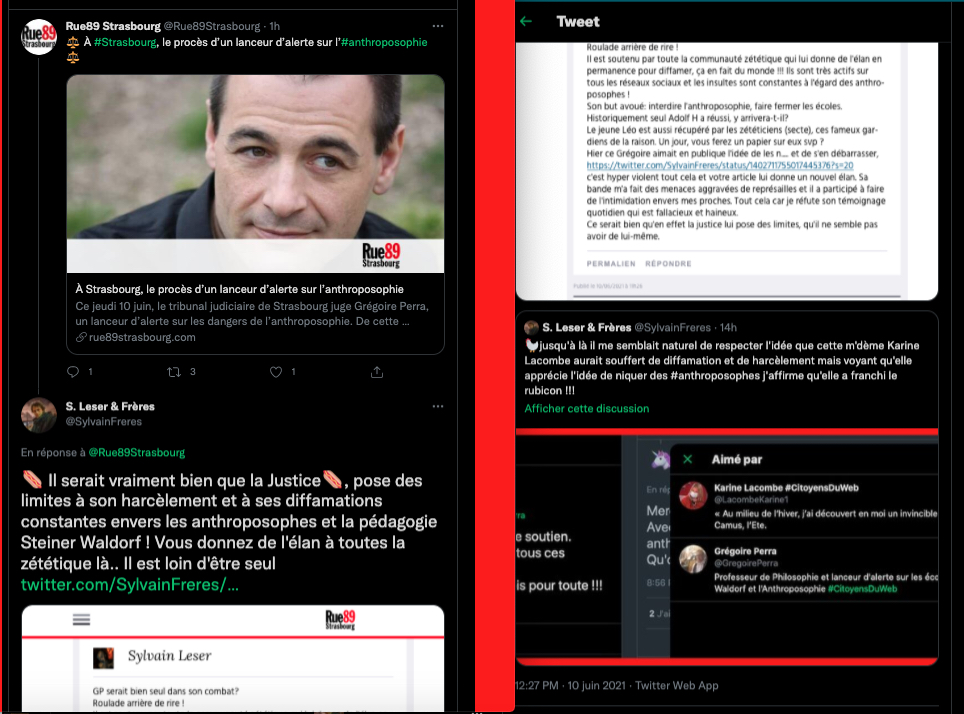964x714 pixels.
Task: Open Karine Lacombe's profile avatar
Action: coord(693,495)
